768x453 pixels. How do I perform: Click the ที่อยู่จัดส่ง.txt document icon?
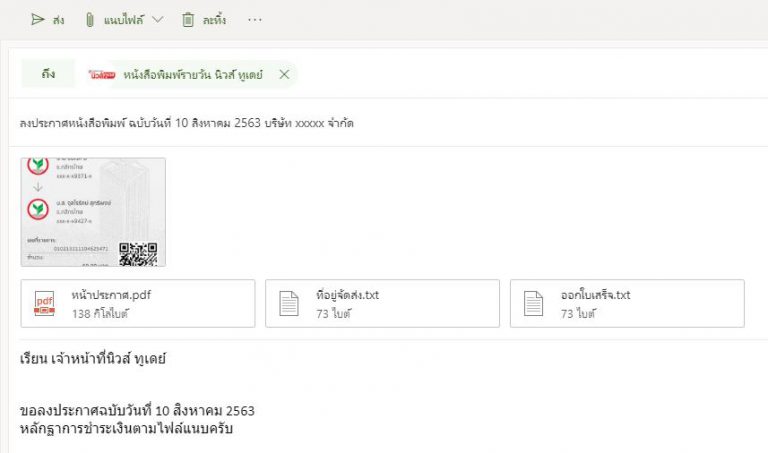tap(288, 304)
